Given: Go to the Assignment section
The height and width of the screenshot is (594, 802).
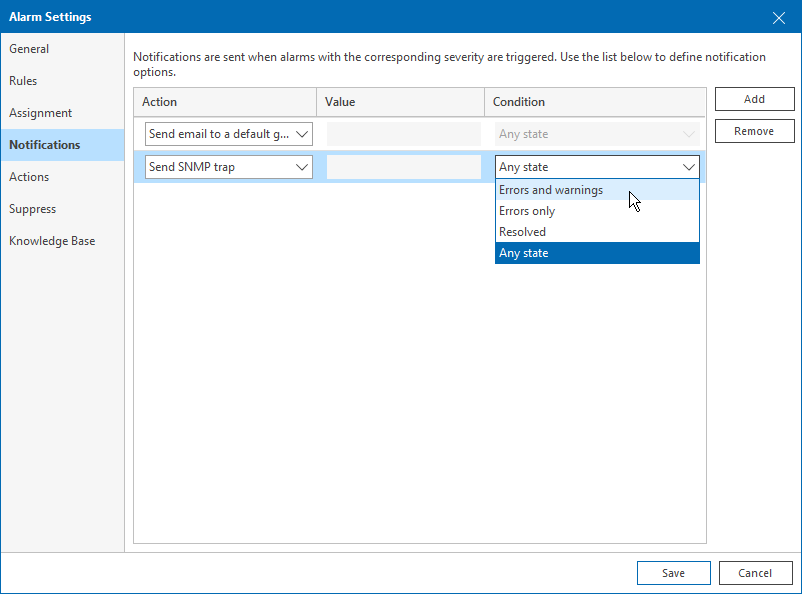Looking at the screenshot, I should pos(41,113).
